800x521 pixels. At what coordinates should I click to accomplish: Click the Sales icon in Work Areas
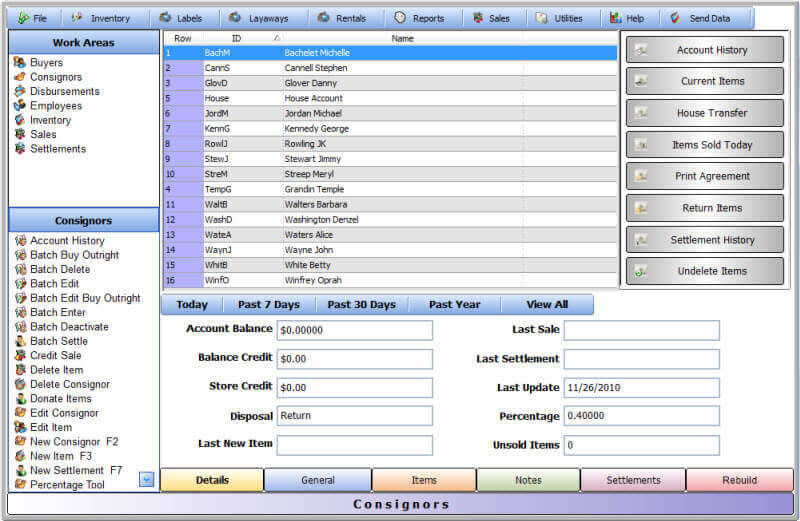point(20,134)
